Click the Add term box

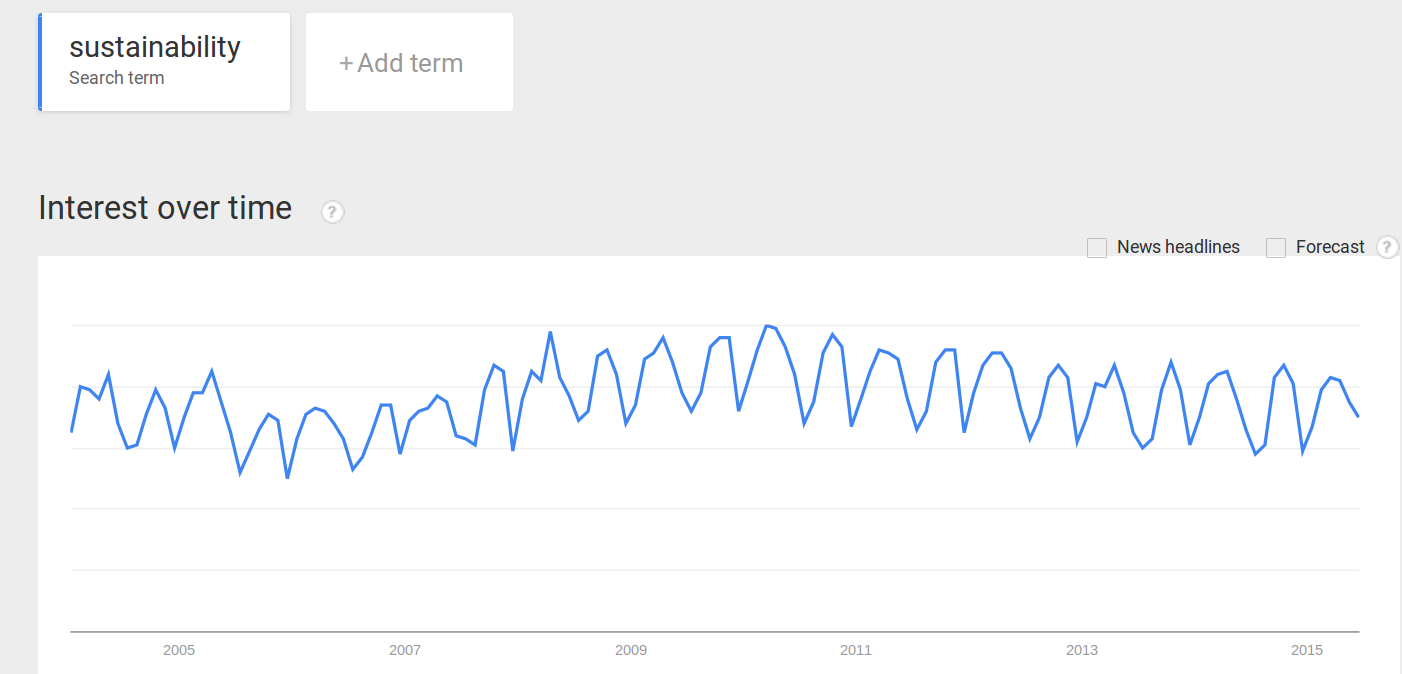click(409, 62)
